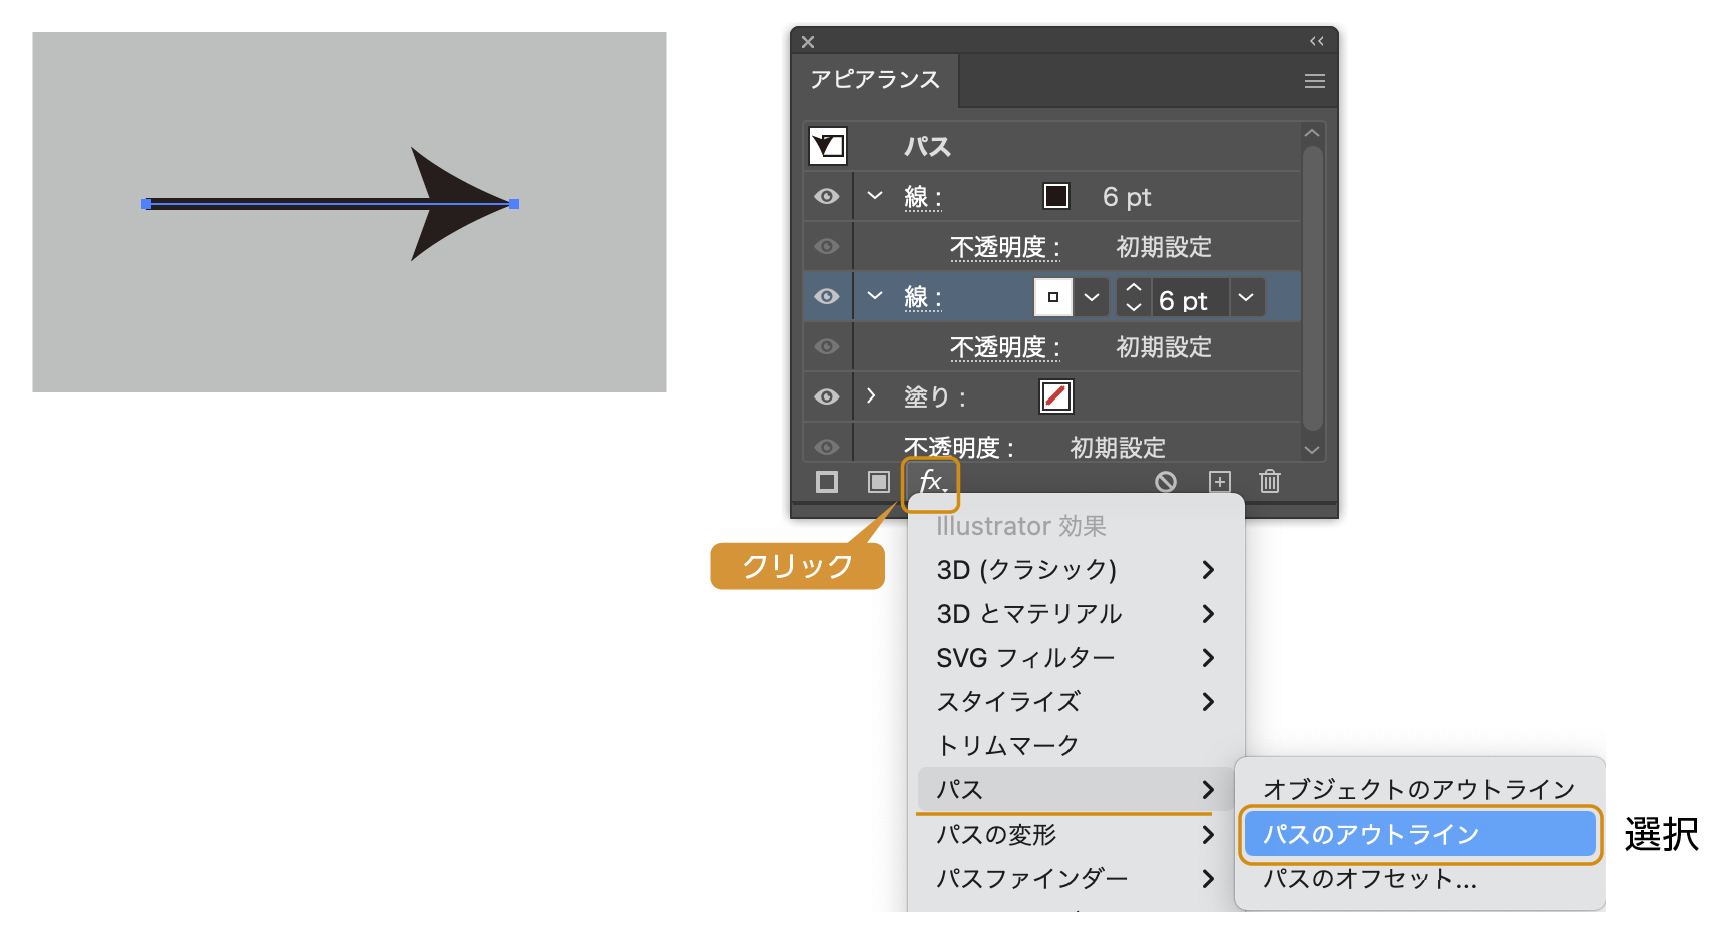Choose オブジェクトのアウトライン

pos(1419,790)
